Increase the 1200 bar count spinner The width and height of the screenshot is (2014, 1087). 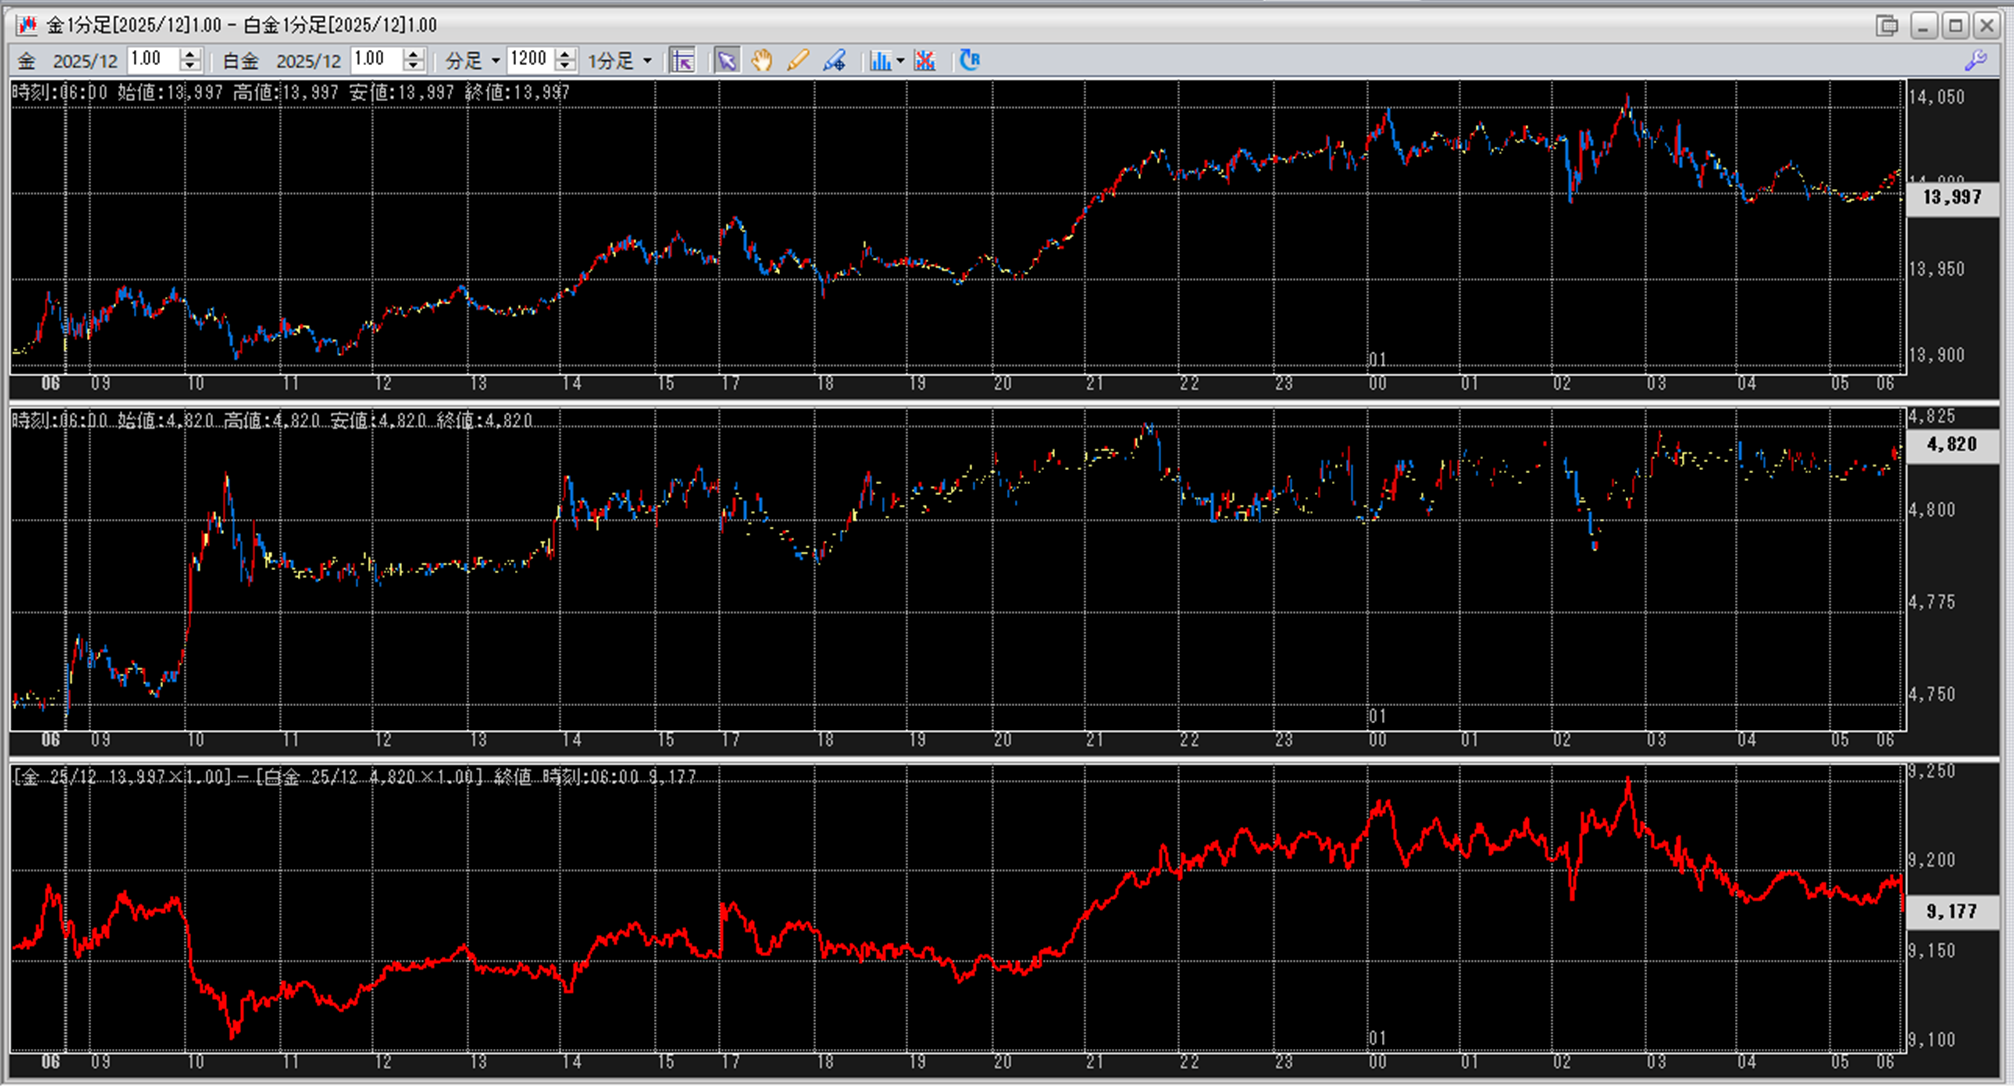pos(565,54)
